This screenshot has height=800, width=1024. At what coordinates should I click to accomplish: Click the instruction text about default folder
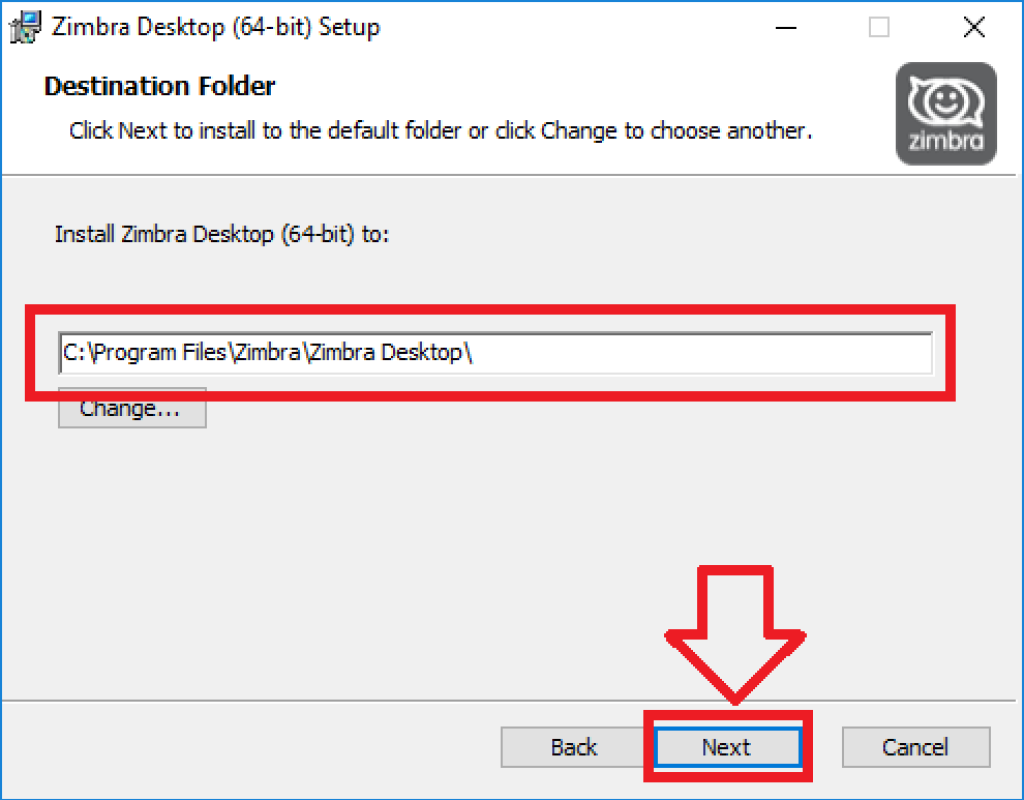pos(441,131)
